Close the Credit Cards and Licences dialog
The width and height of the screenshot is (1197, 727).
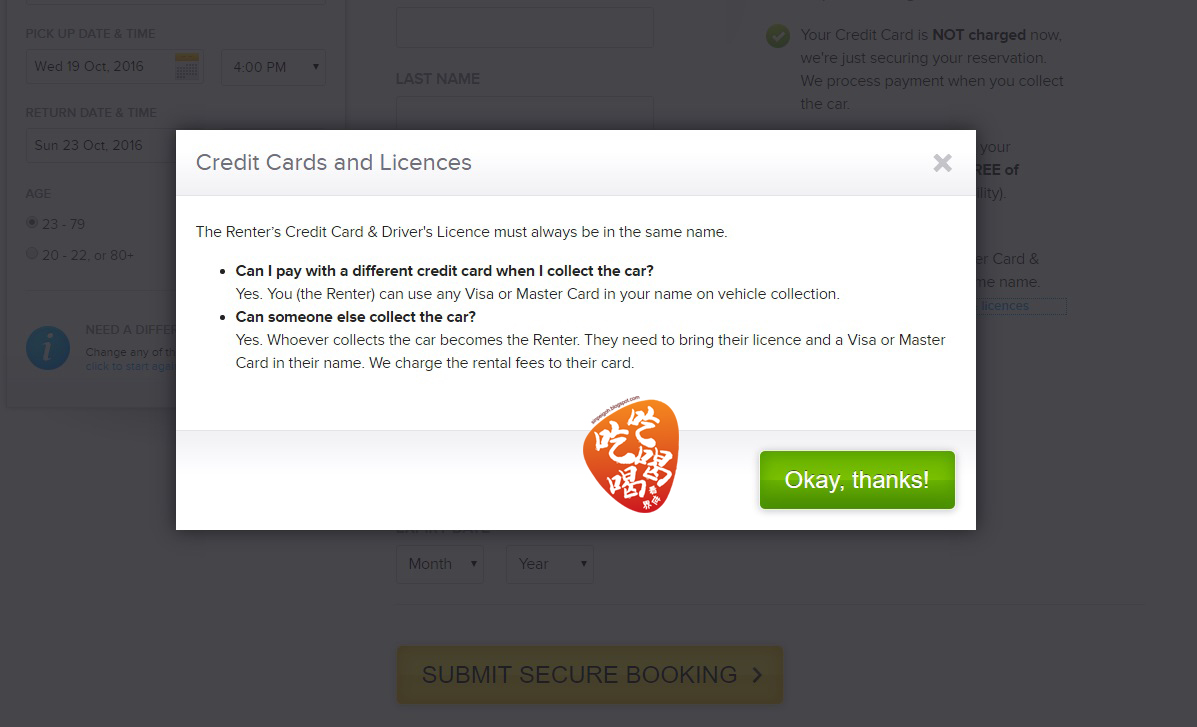[942, 163]
